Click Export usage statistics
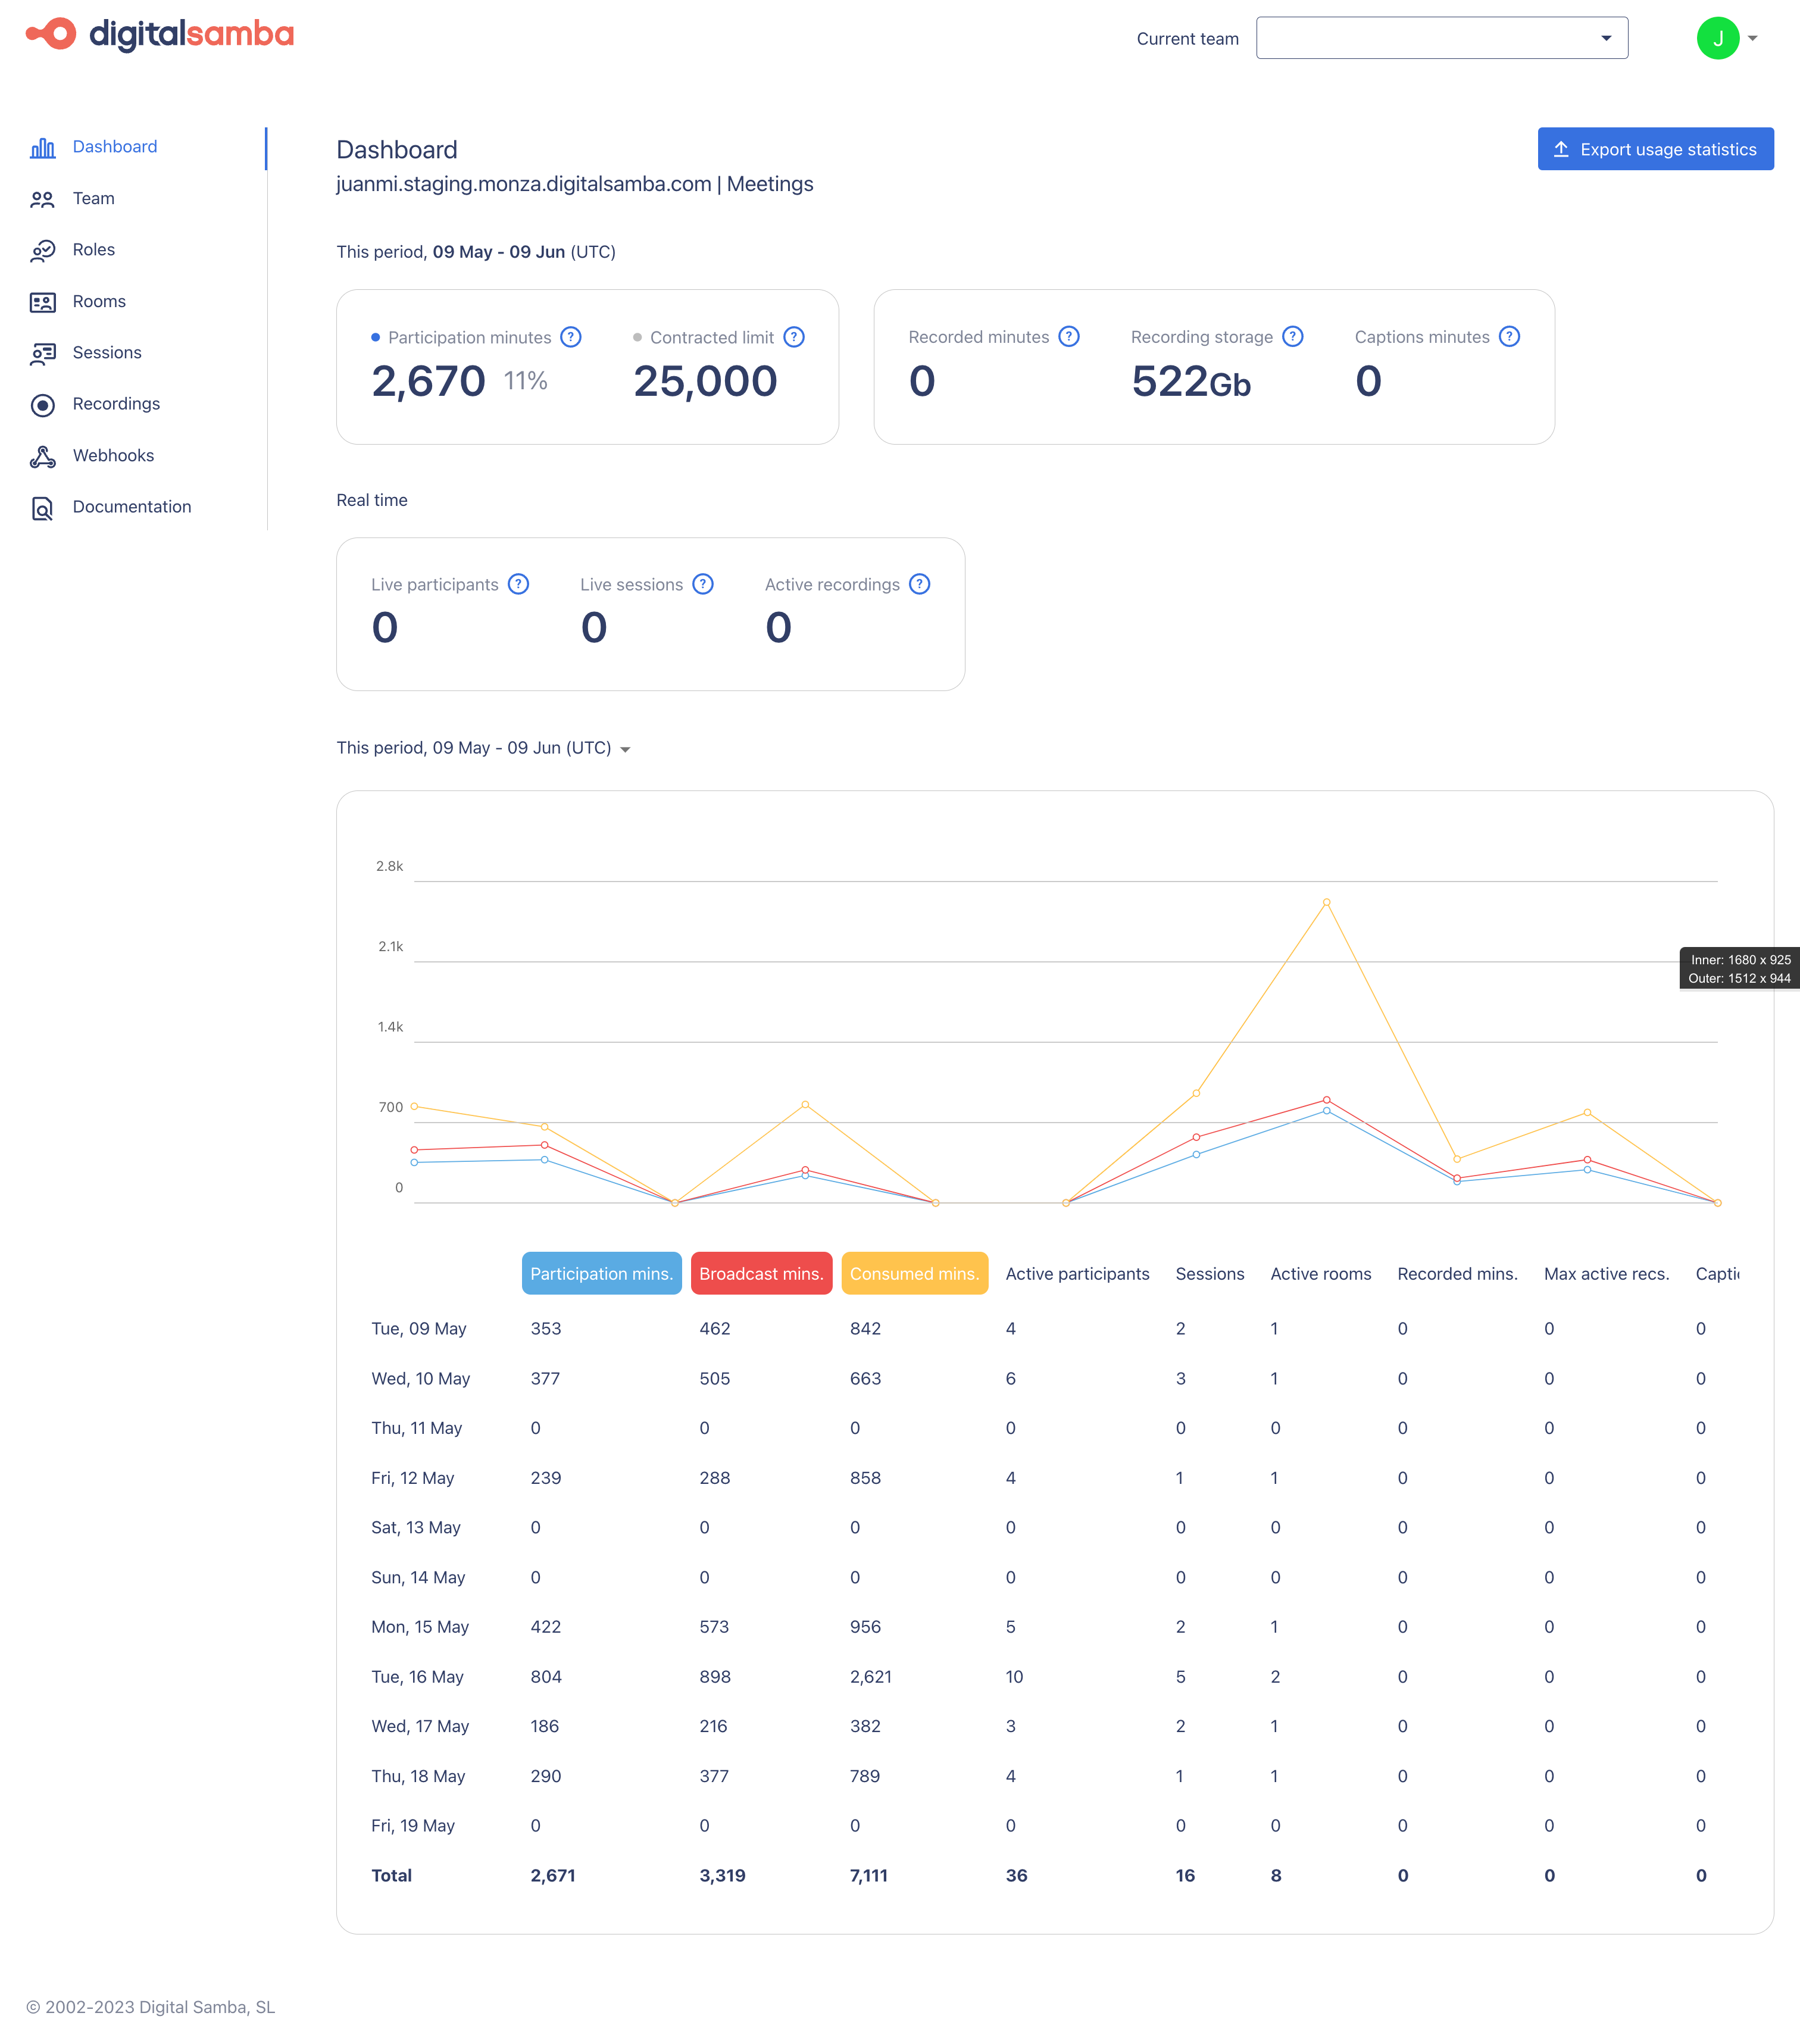Viewport: 1800px width, 2044px height. pos(1655,148)
